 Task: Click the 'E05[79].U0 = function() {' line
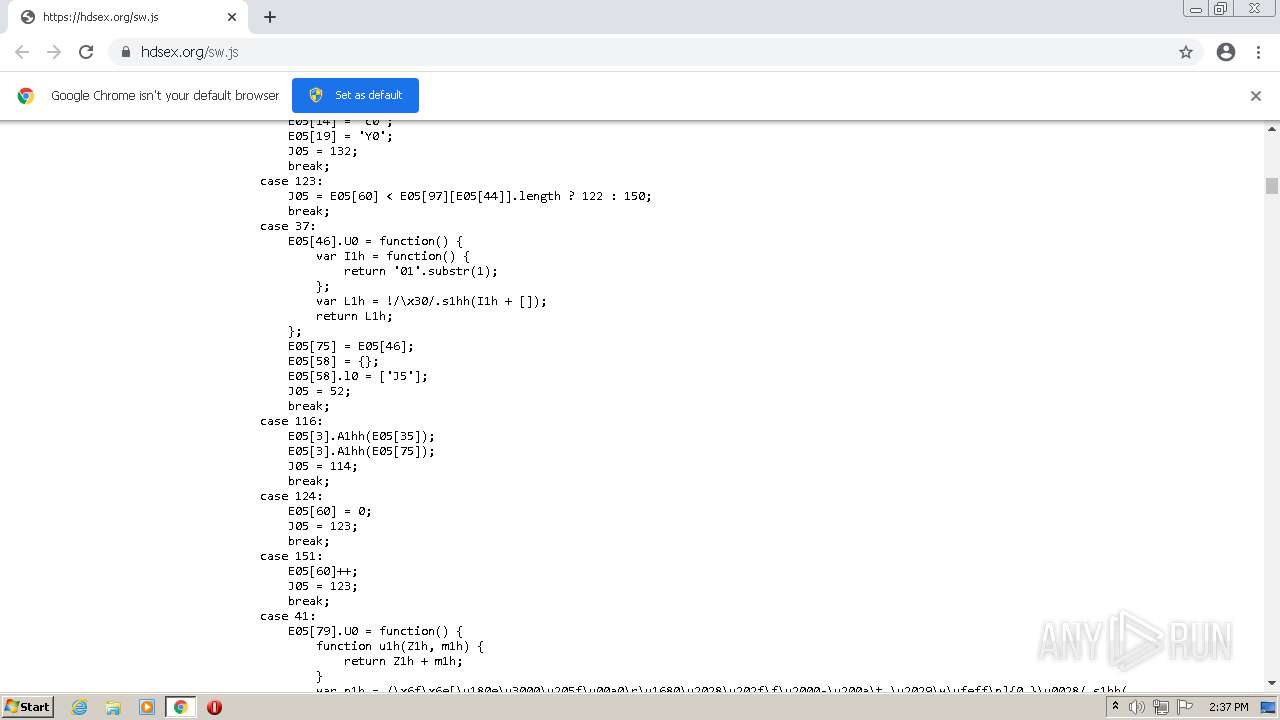click(375, 631)
